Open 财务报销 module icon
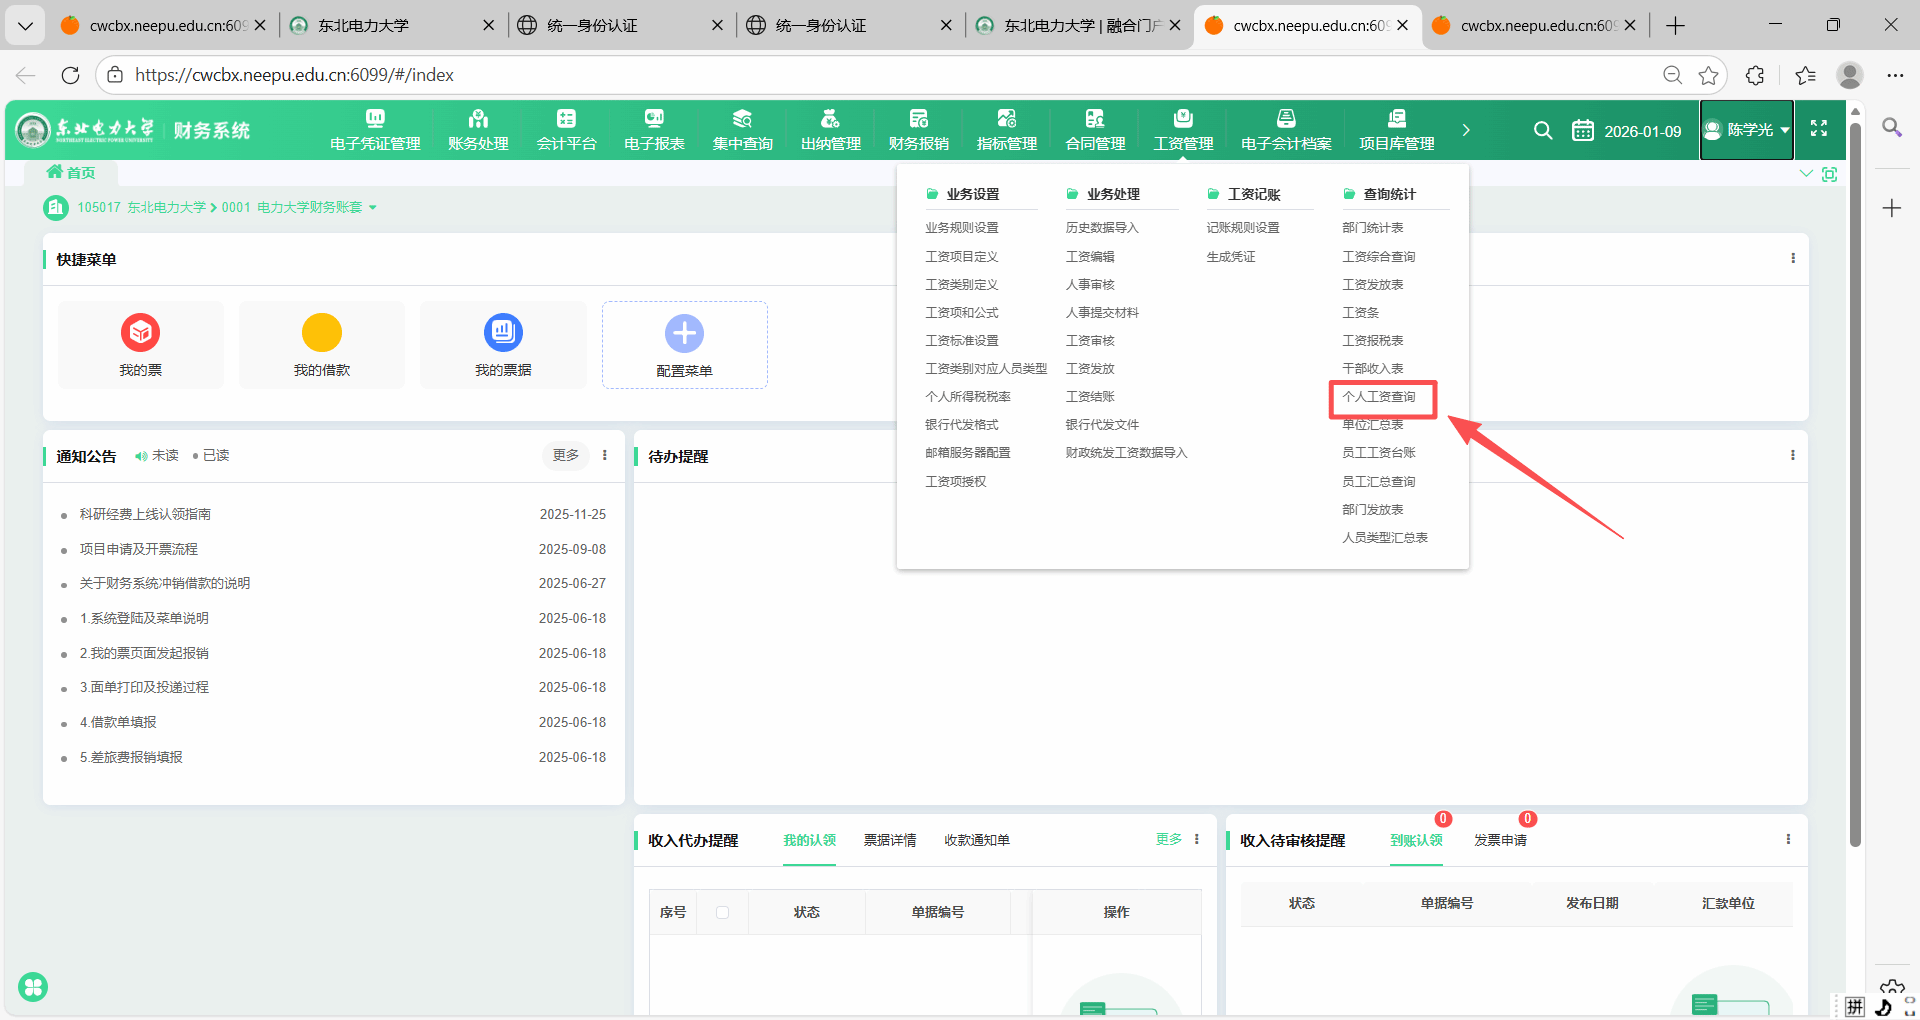This screenshot has width=1920, height=1020. pyautogui.click(x=918, y=119)
